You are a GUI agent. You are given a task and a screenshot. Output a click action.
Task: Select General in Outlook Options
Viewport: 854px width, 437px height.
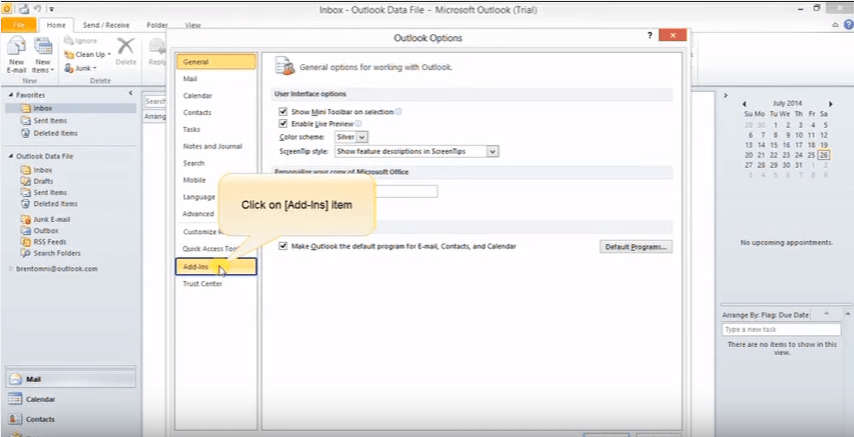point(216,62)
